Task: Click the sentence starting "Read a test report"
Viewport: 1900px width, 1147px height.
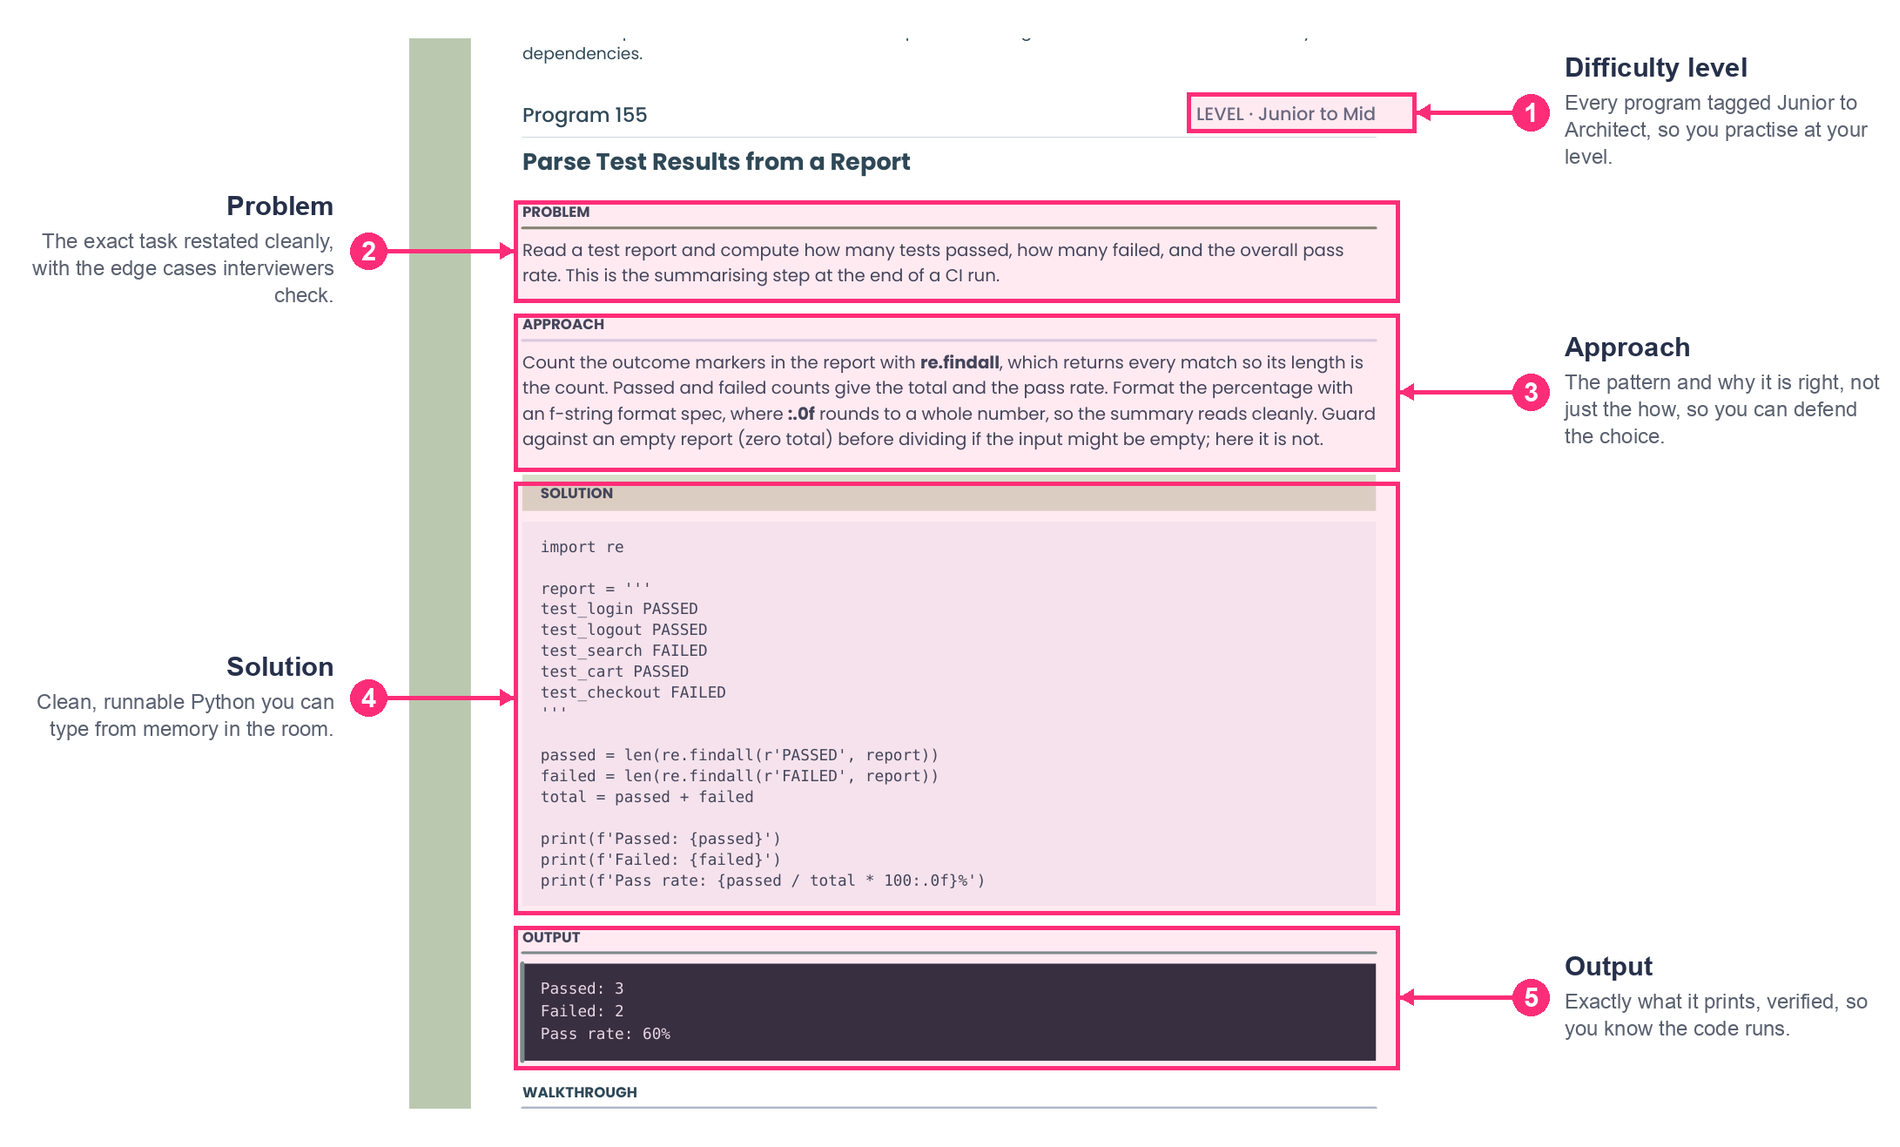Action: coord(933,263)
